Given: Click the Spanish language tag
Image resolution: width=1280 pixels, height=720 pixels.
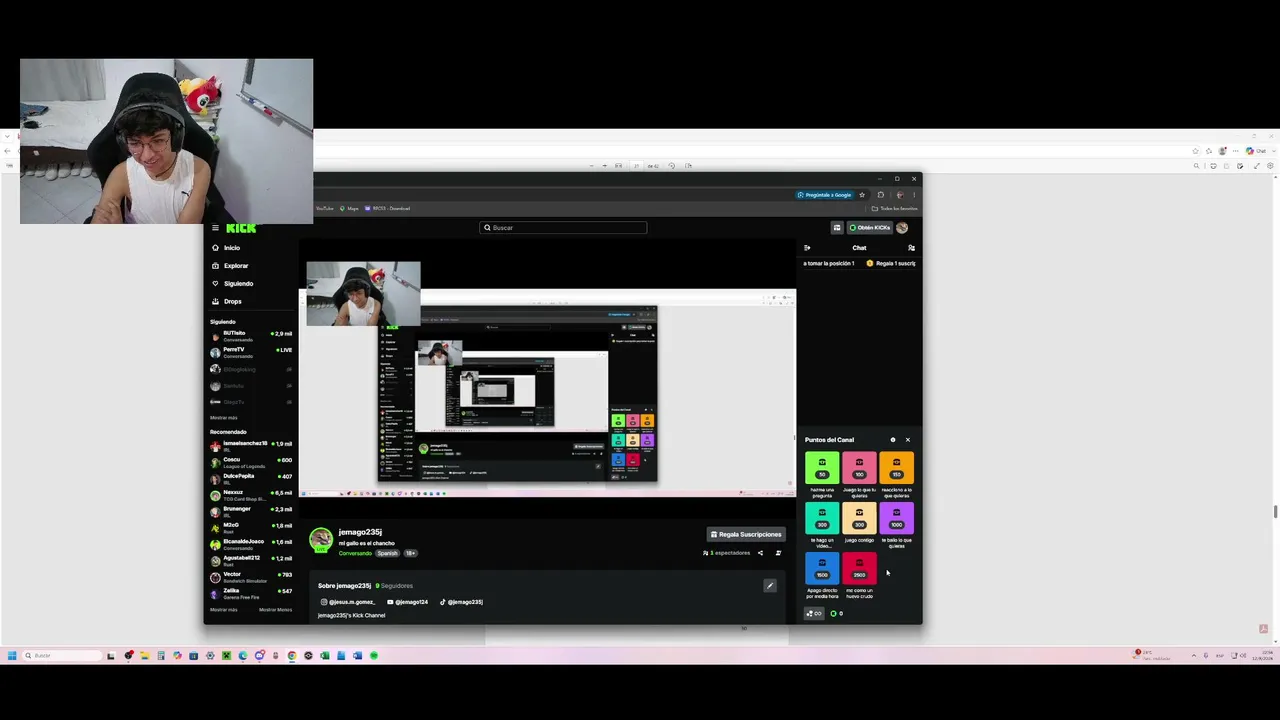Looking at the screenshot, I should [x=387, y=553].
